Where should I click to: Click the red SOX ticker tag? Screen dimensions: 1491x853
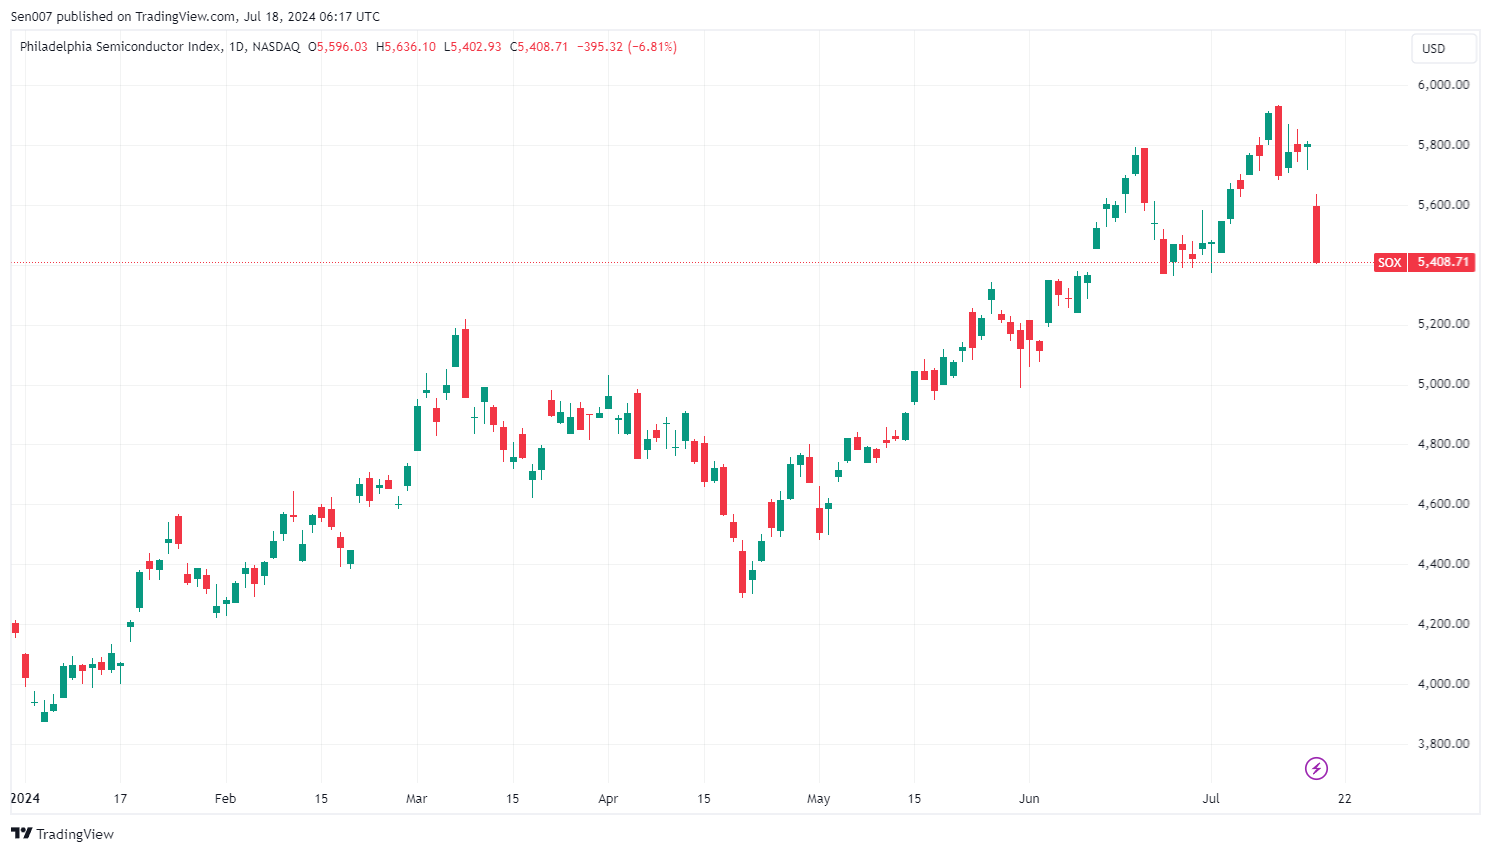point(1389,262)
